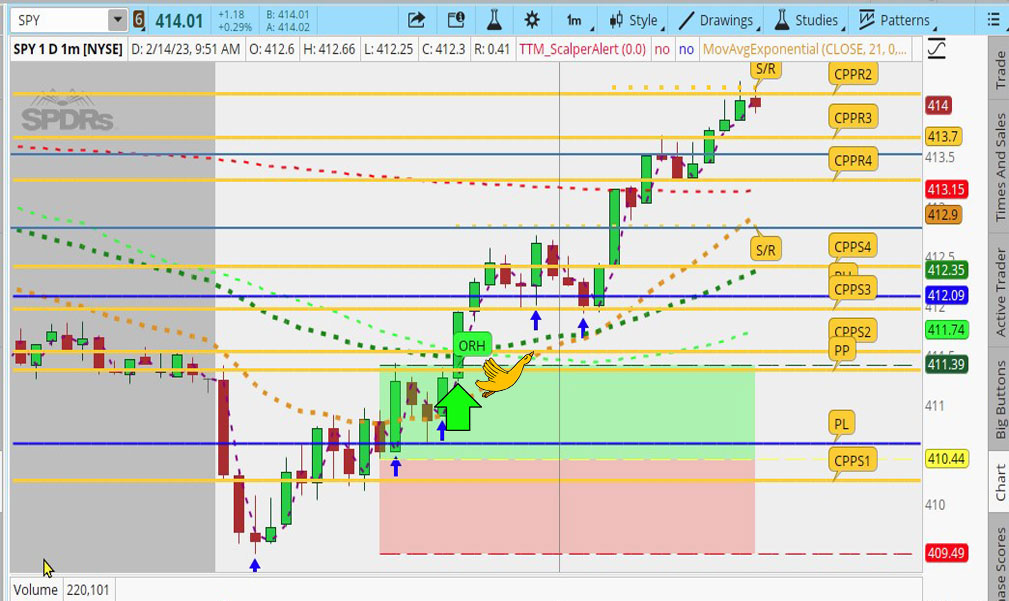1009x601 pixels.
Task: Select the Chart side tab
Action: (x=1000, y=483)
